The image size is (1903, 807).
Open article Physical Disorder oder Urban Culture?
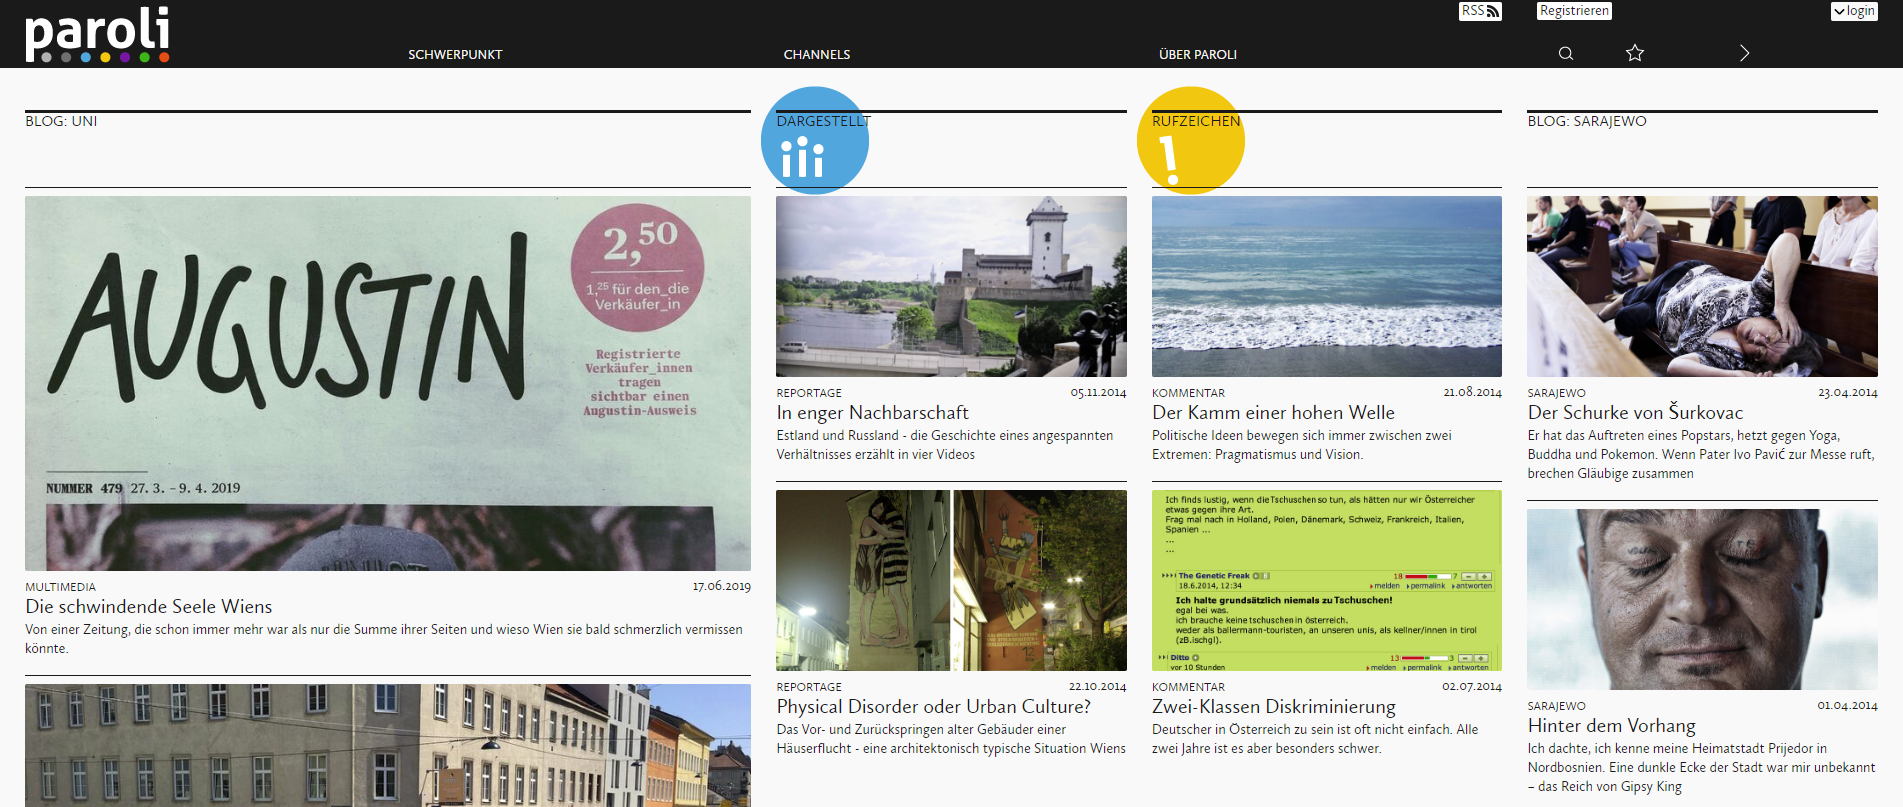(x=934, y=707)
